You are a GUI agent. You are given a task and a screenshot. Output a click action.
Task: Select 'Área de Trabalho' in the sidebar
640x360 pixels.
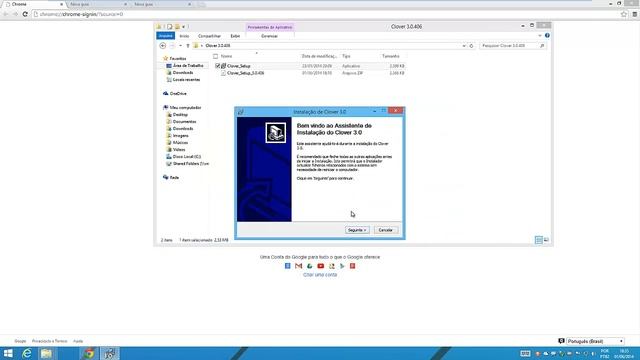188,66
